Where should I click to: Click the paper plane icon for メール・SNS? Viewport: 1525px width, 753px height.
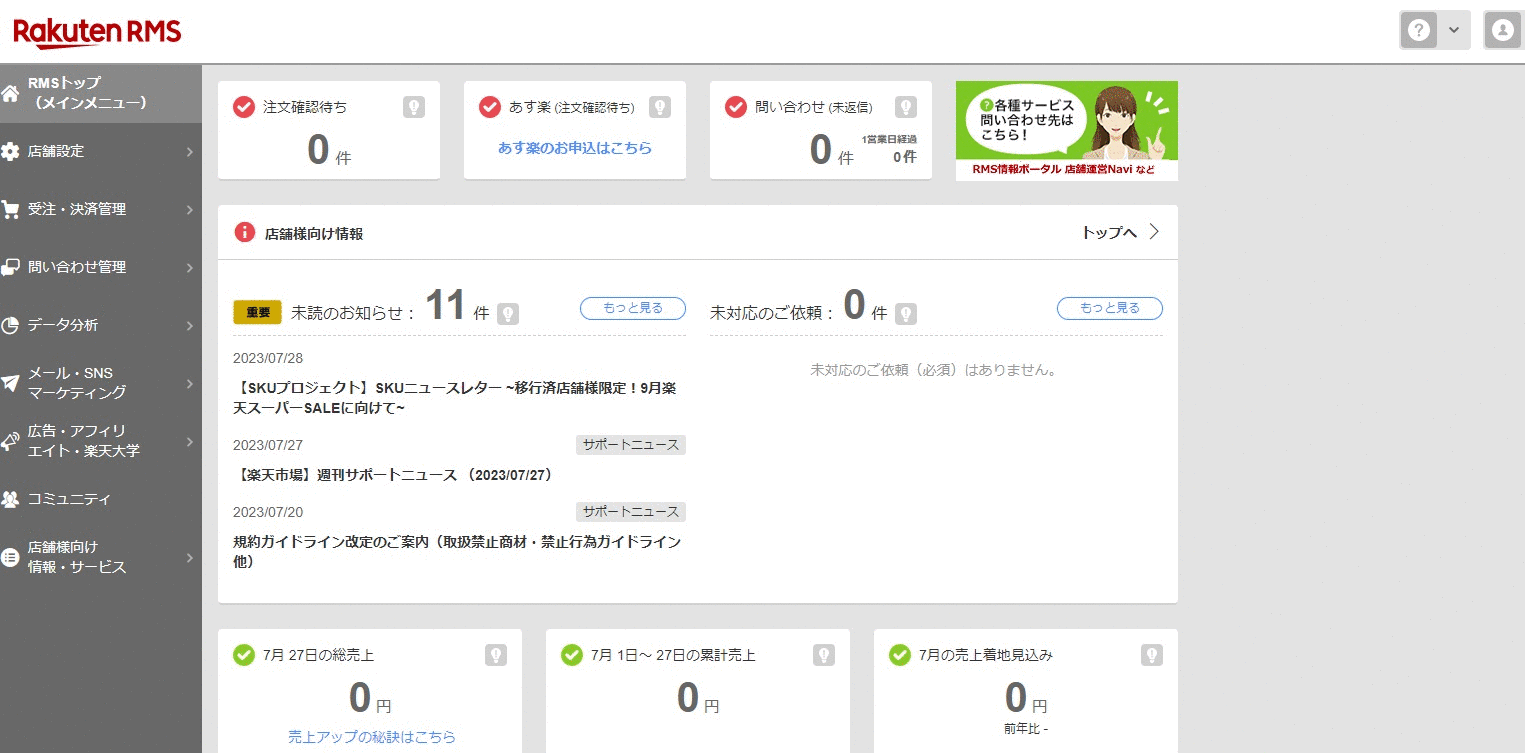pos(10,383)
